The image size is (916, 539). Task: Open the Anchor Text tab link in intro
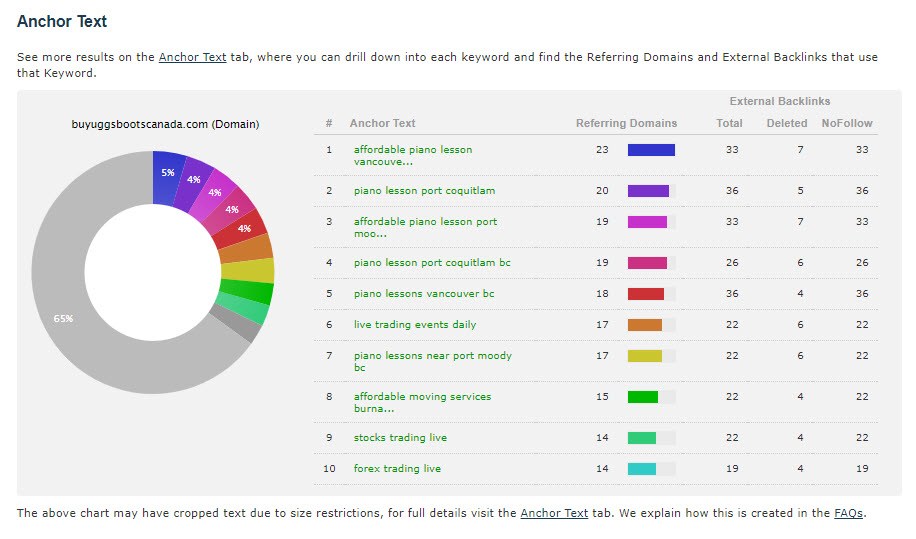tap(192, 57)
